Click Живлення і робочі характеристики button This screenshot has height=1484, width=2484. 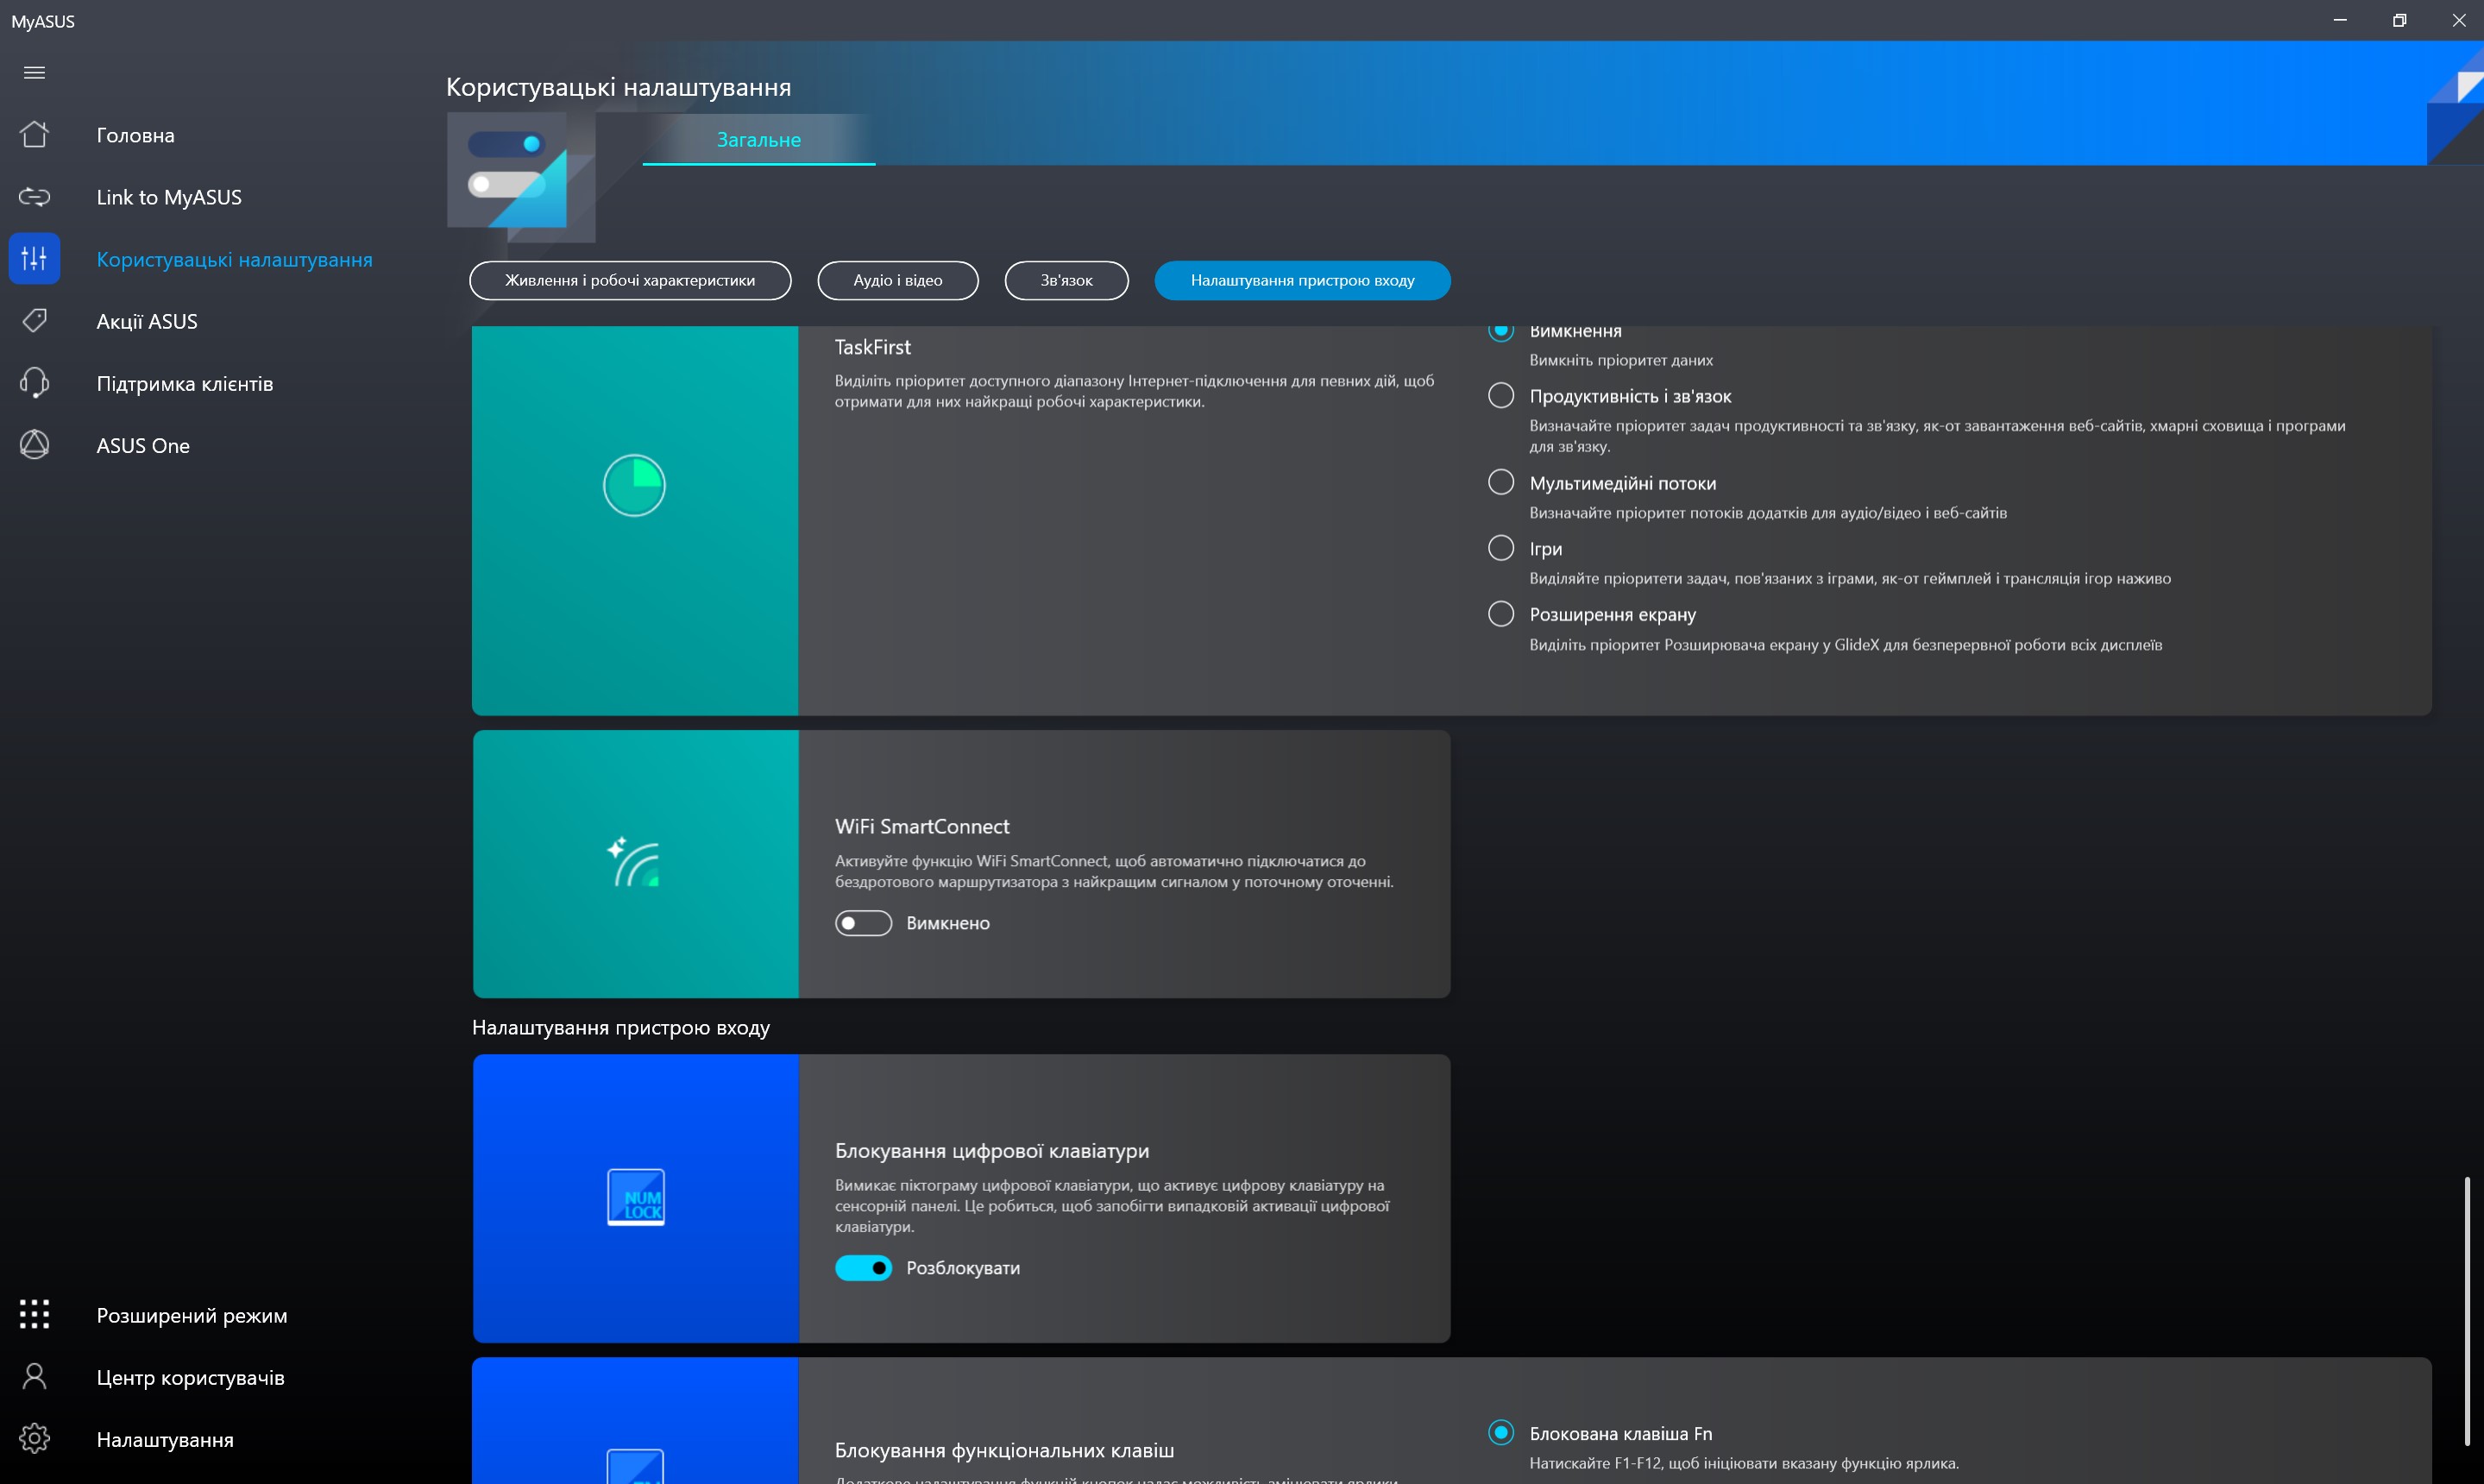point(630,280)
